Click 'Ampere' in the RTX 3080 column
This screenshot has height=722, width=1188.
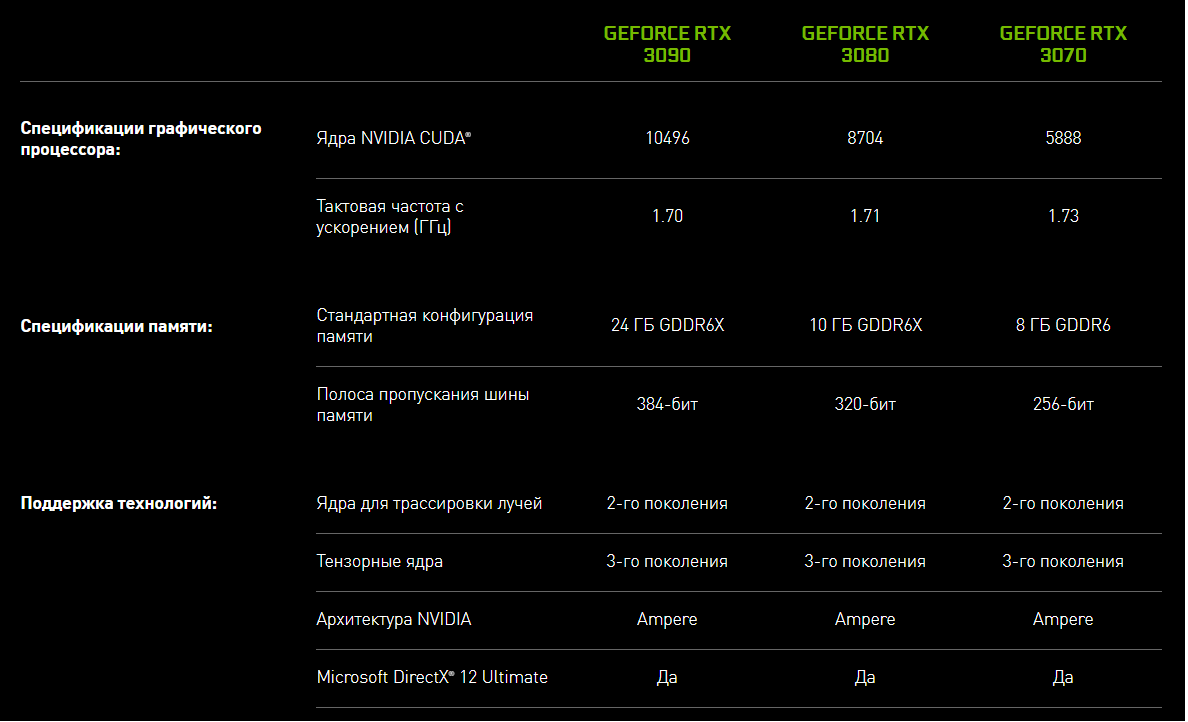click(865, 620)
